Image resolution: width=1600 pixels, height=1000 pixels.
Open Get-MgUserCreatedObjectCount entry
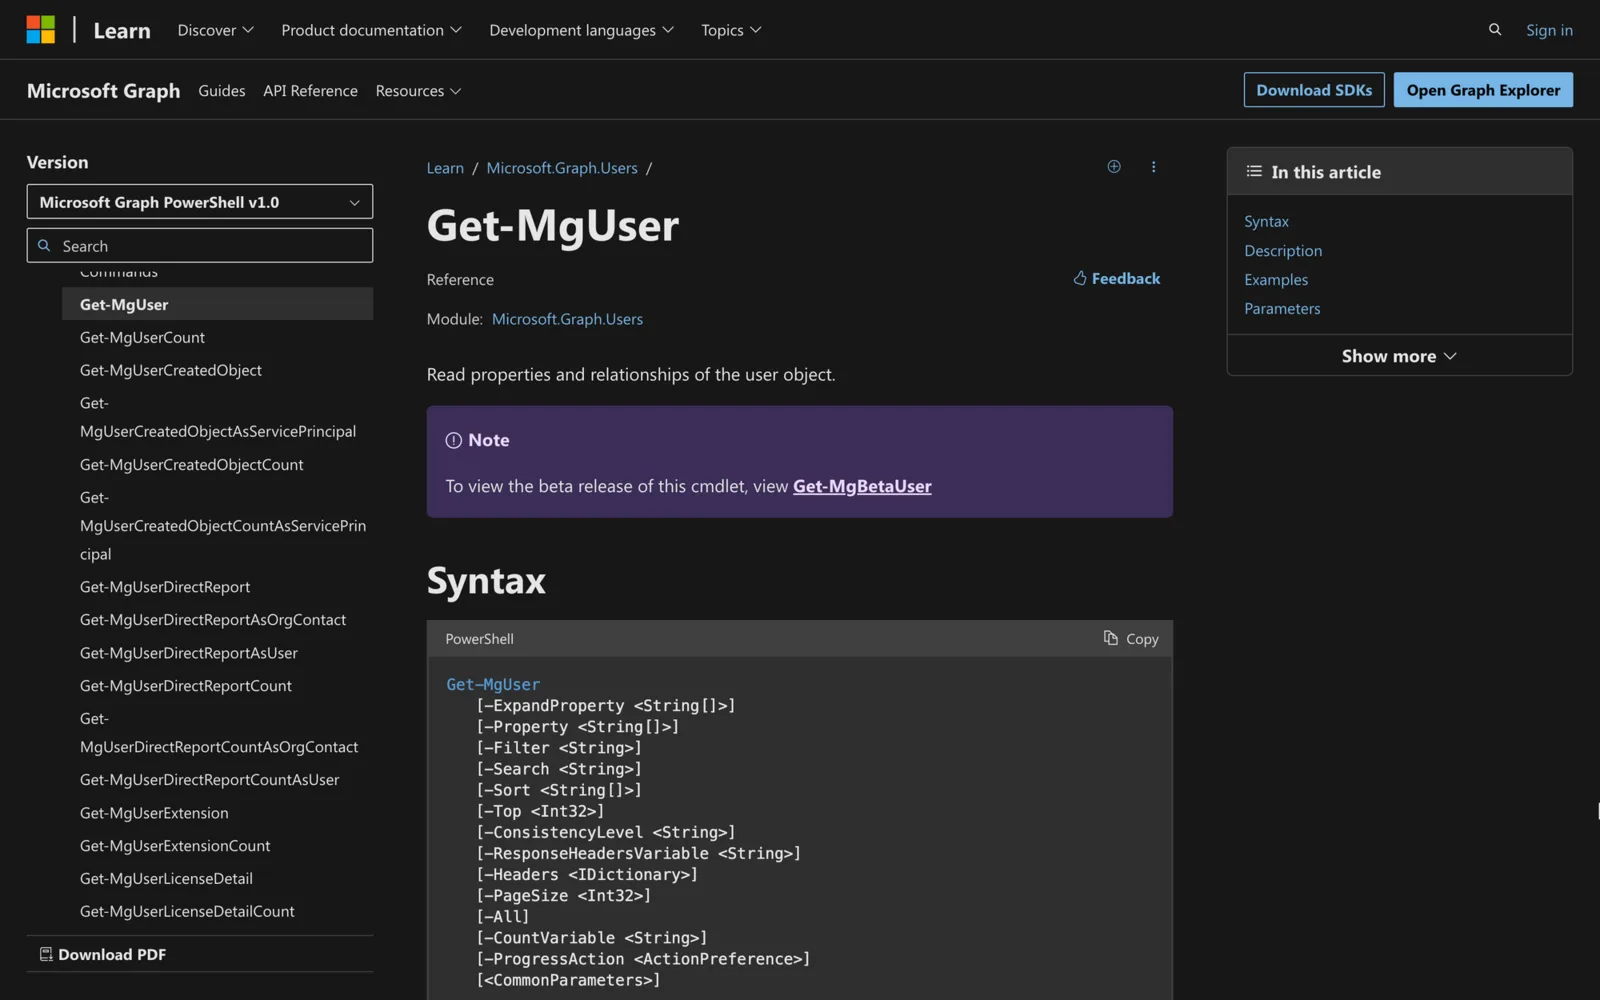coord(192,465)
